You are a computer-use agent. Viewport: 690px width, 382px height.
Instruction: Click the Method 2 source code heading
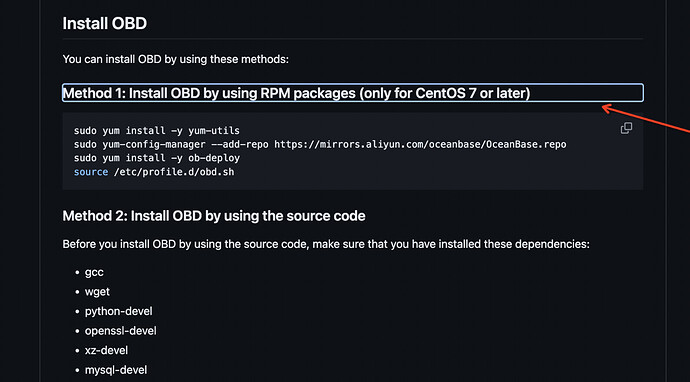pos(214,216)
